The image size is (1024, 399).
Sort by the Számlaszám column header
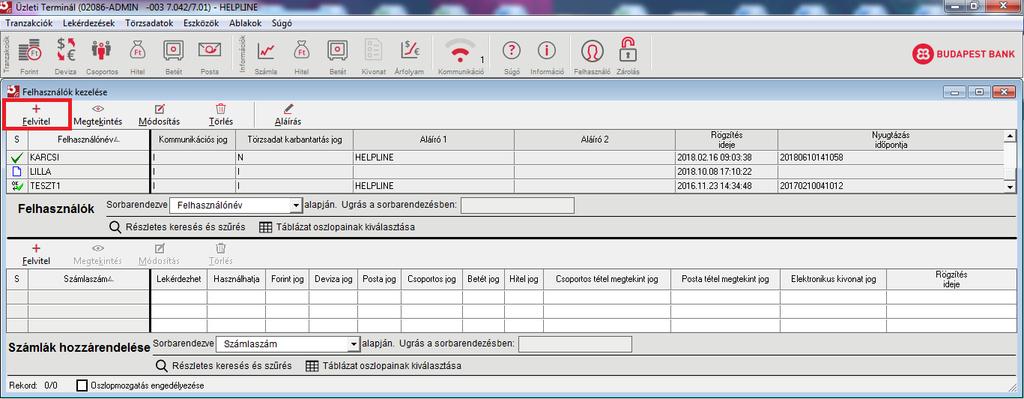click(x=89, y=279)
